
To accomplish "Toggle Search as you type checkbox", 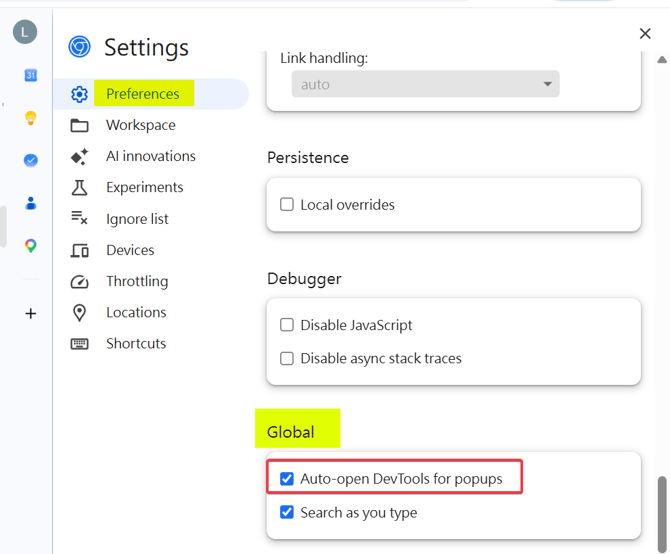I will pyautogui.click(x=287, y=512).
